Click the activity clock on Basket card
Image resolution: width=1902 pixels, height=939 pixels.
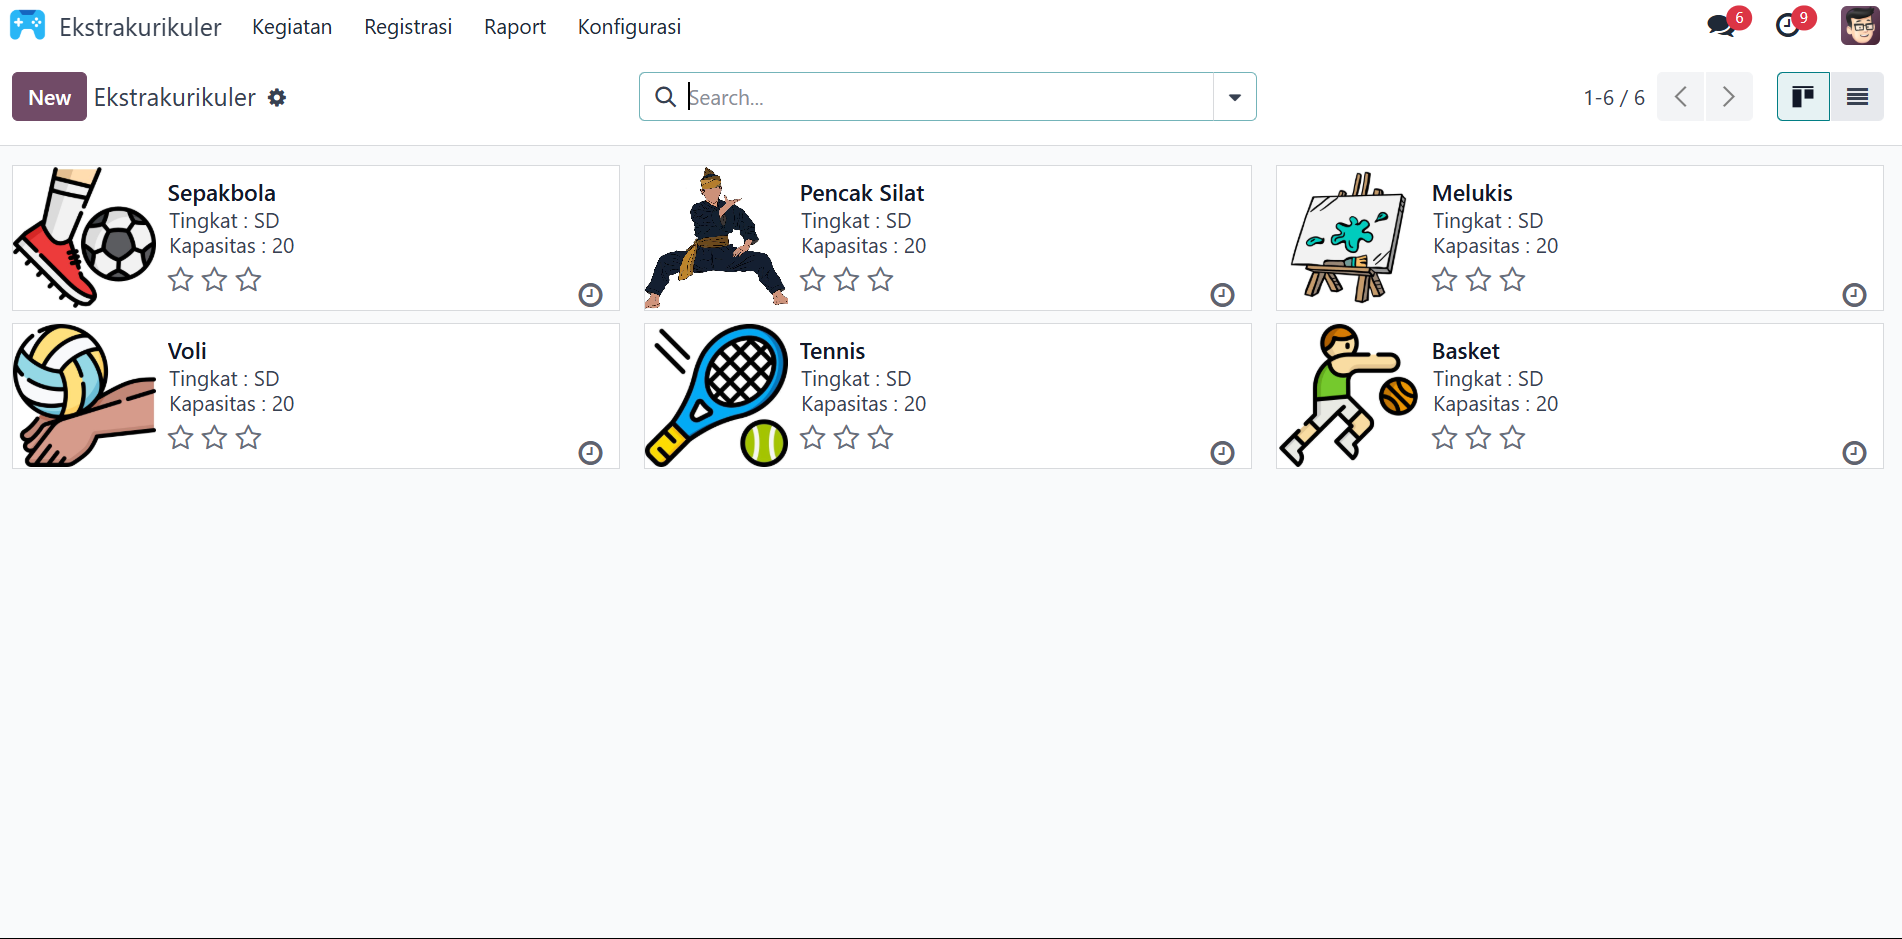[1855, 453]
